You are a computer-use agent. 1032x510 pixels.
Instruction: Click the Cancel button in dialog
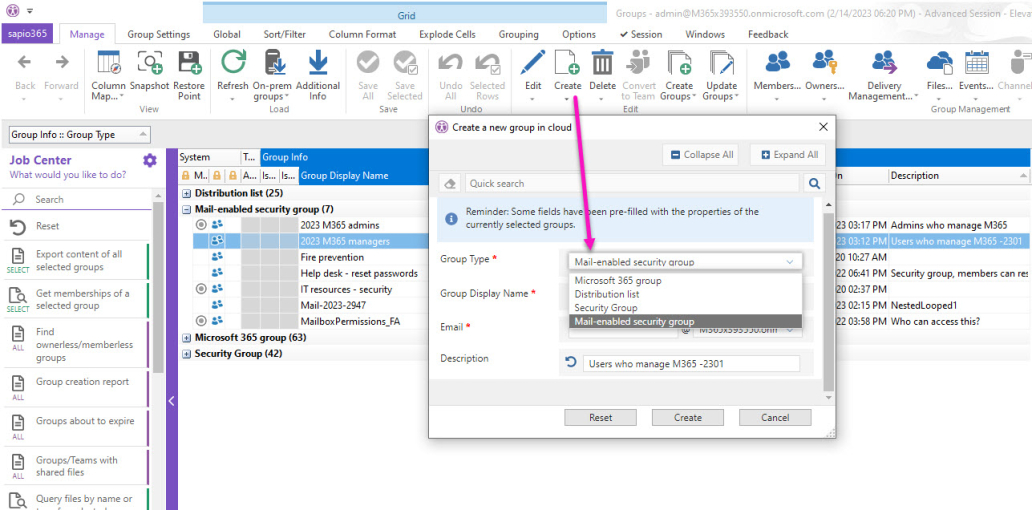(775, 418)
